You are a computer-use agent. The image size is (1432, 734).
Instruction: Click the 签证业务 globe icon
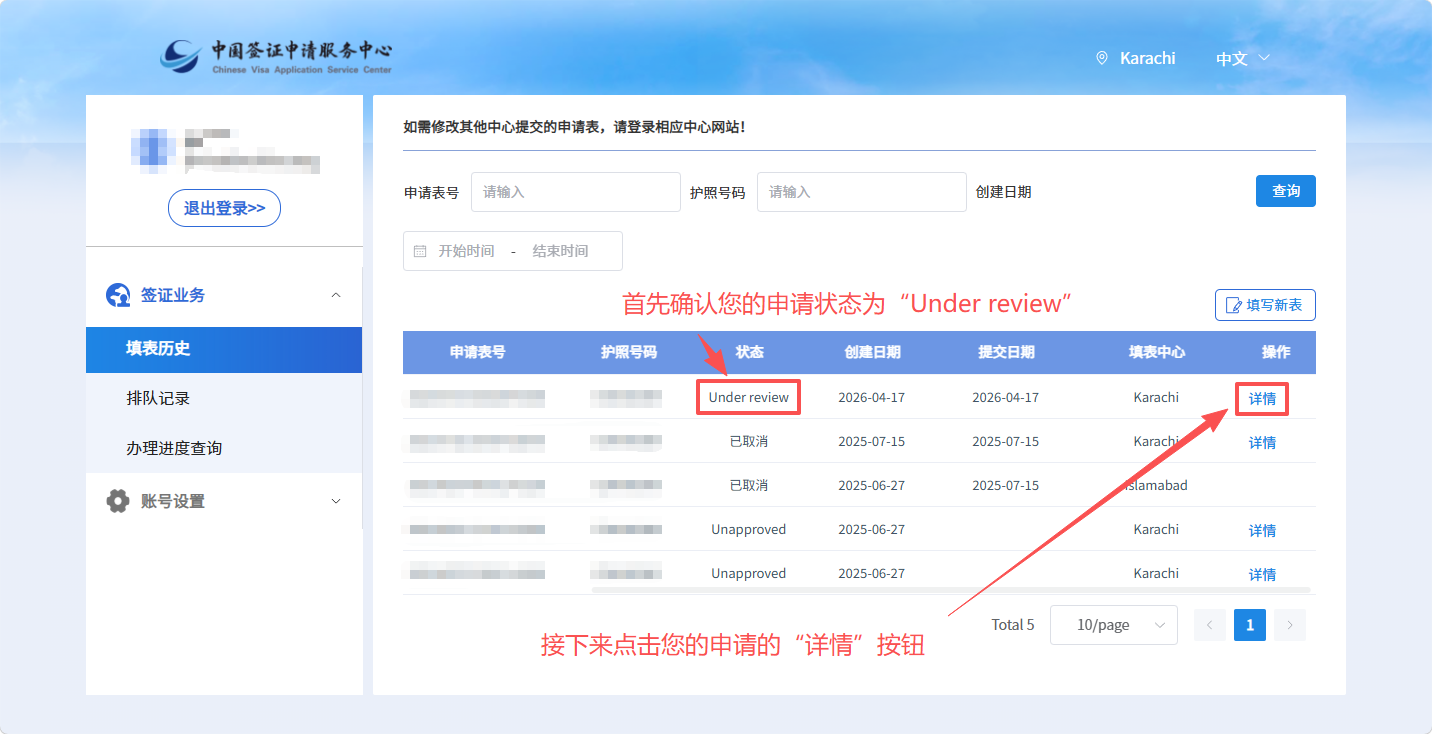point(118,295)
